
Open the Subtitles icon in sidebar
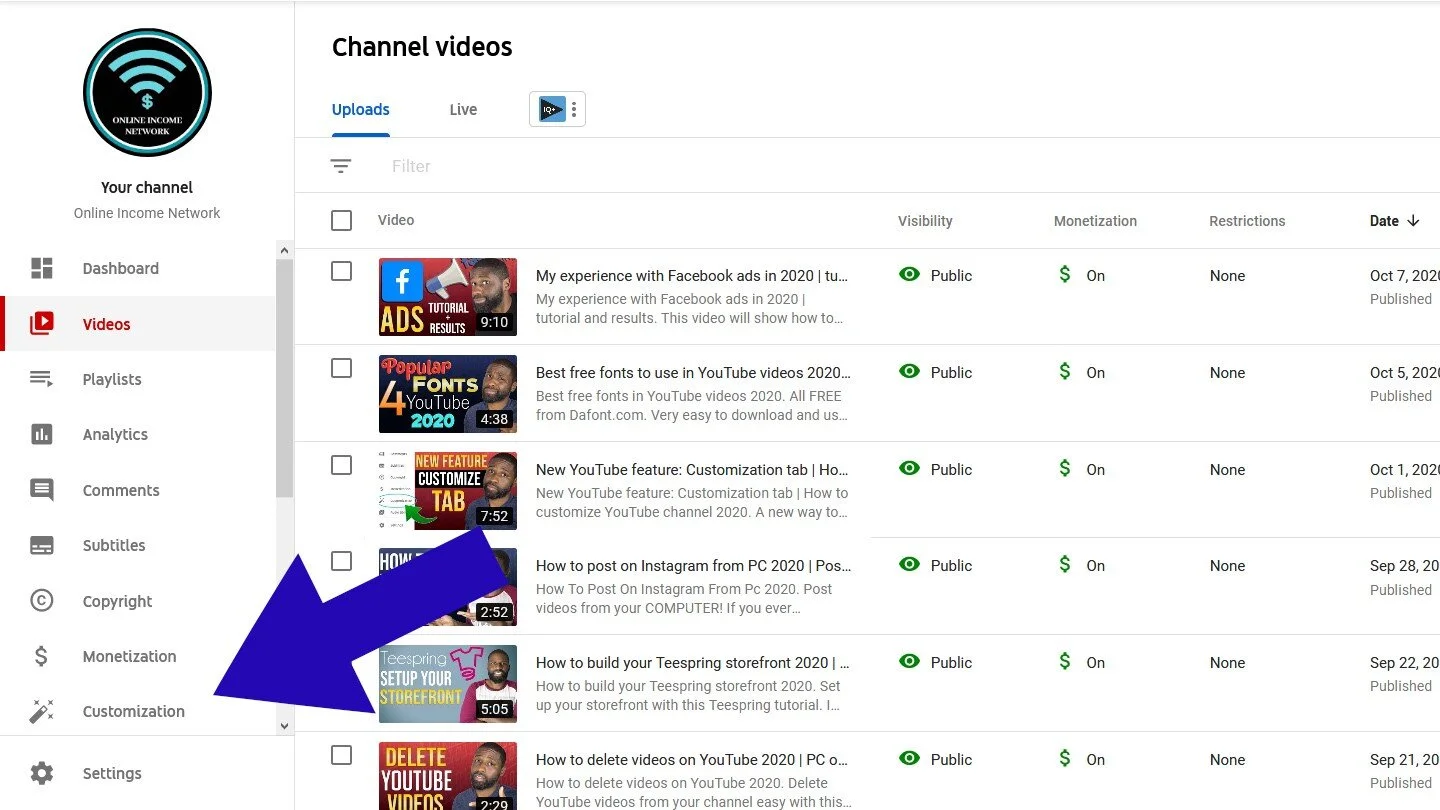[42, 545]
